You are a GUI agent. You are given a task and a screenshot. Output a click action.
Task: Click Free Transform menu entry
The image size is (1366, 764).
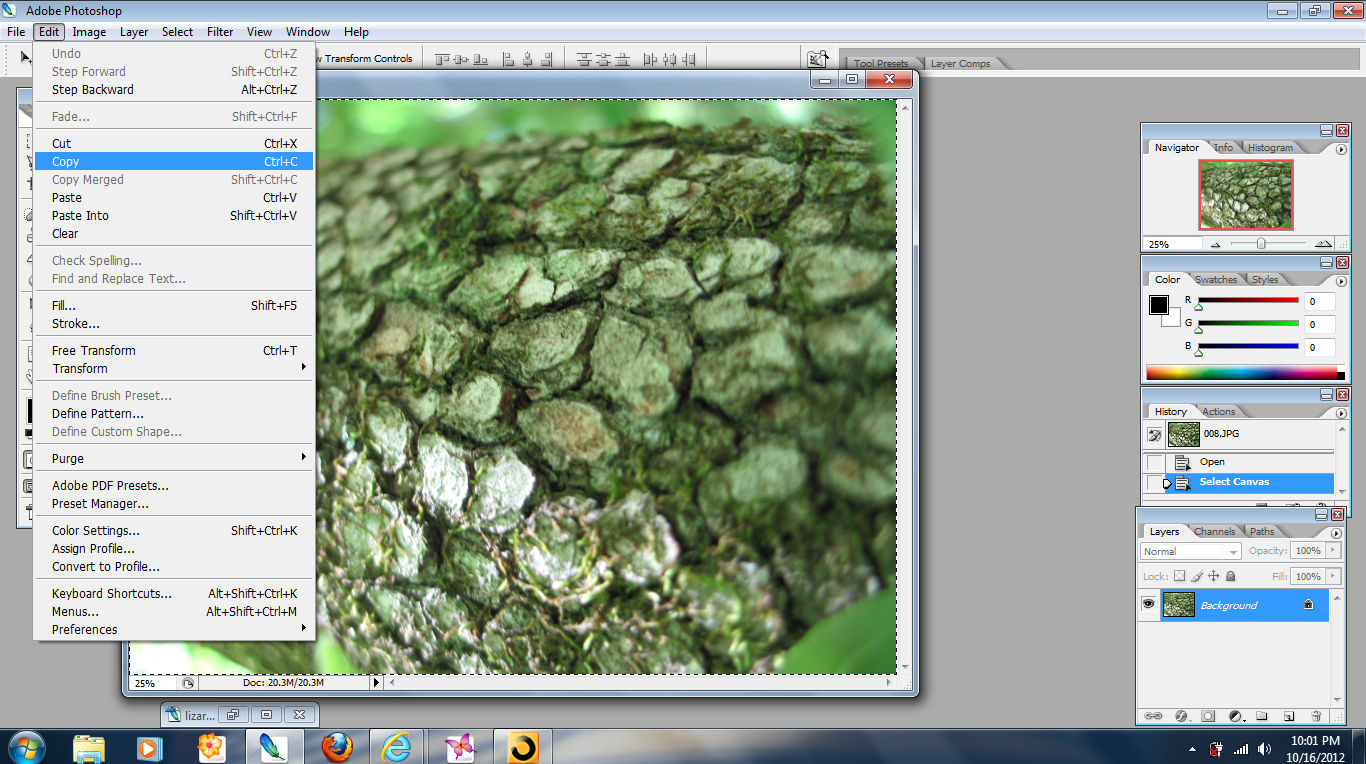[x=174, y=350]
